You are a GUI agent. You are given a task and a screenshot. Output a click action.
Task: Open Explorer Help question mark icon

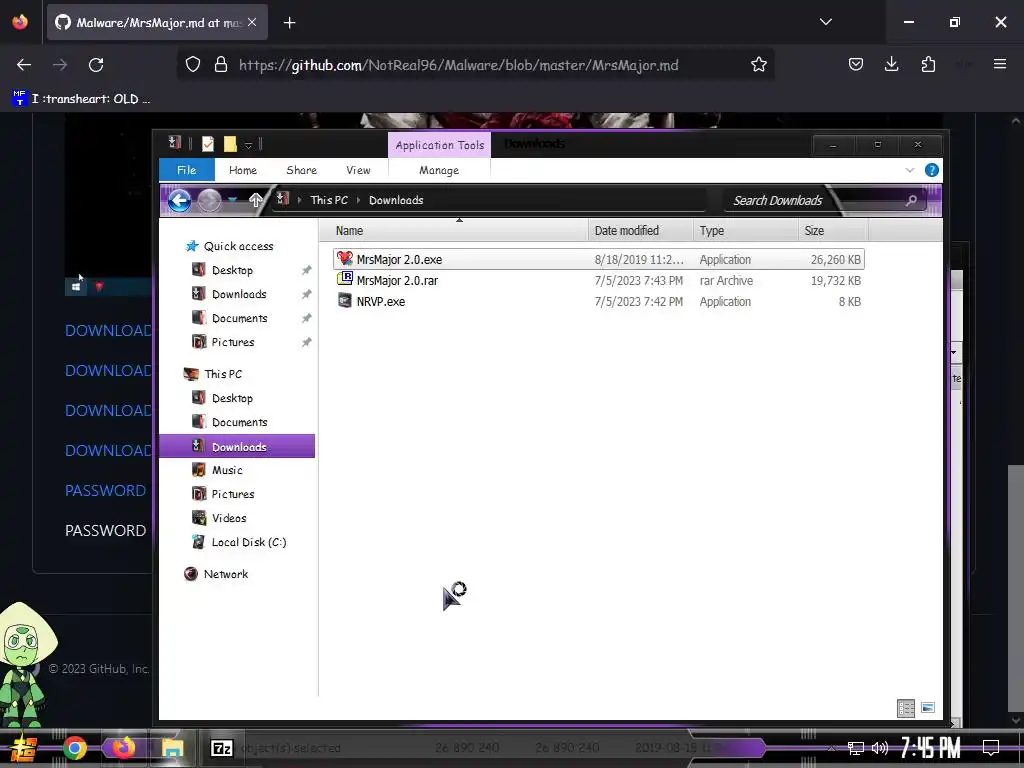click(932, 170)
